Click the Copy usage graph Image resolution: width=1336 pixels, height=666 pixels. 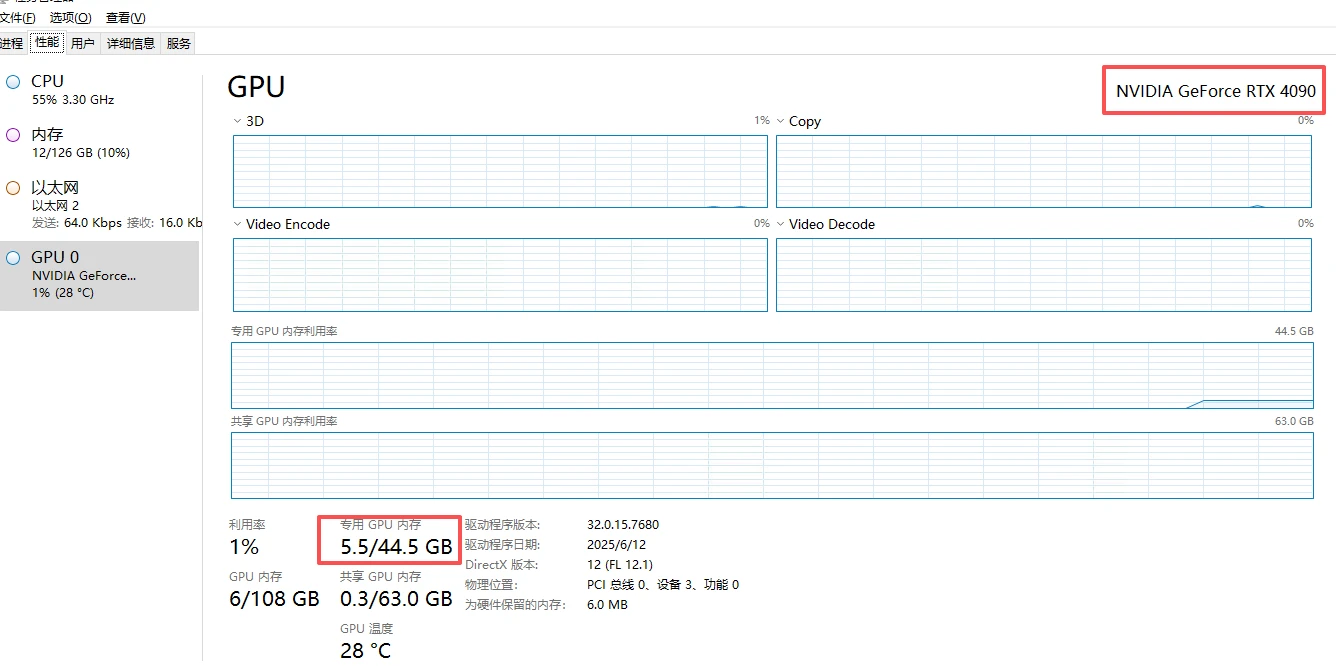tap(1043, 171)
